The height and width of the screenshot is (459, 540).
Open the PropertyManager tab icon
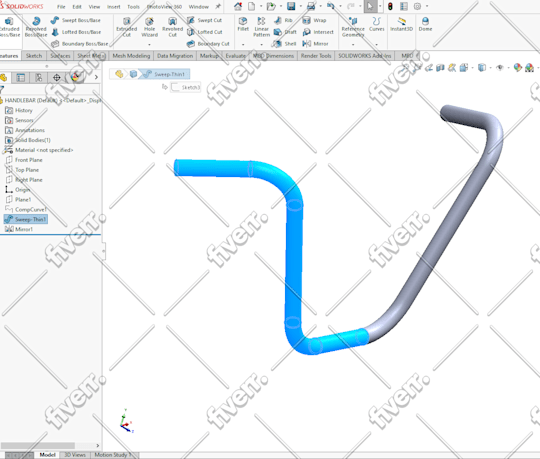pyautogui.click(x=21, y=77)
